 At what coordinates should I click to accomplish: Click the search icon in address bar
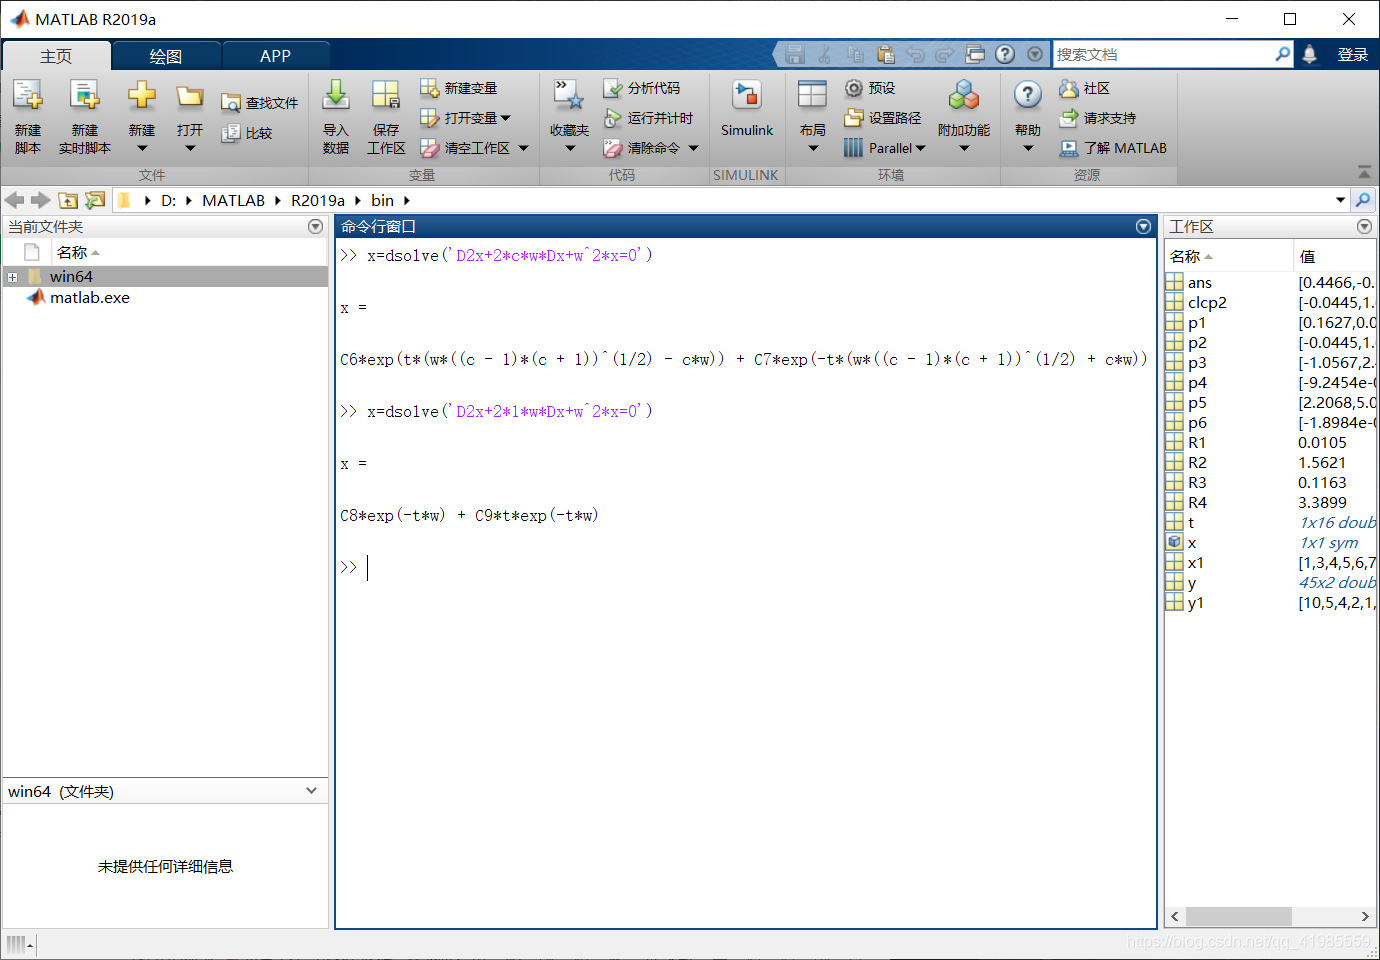point(1363,200)
